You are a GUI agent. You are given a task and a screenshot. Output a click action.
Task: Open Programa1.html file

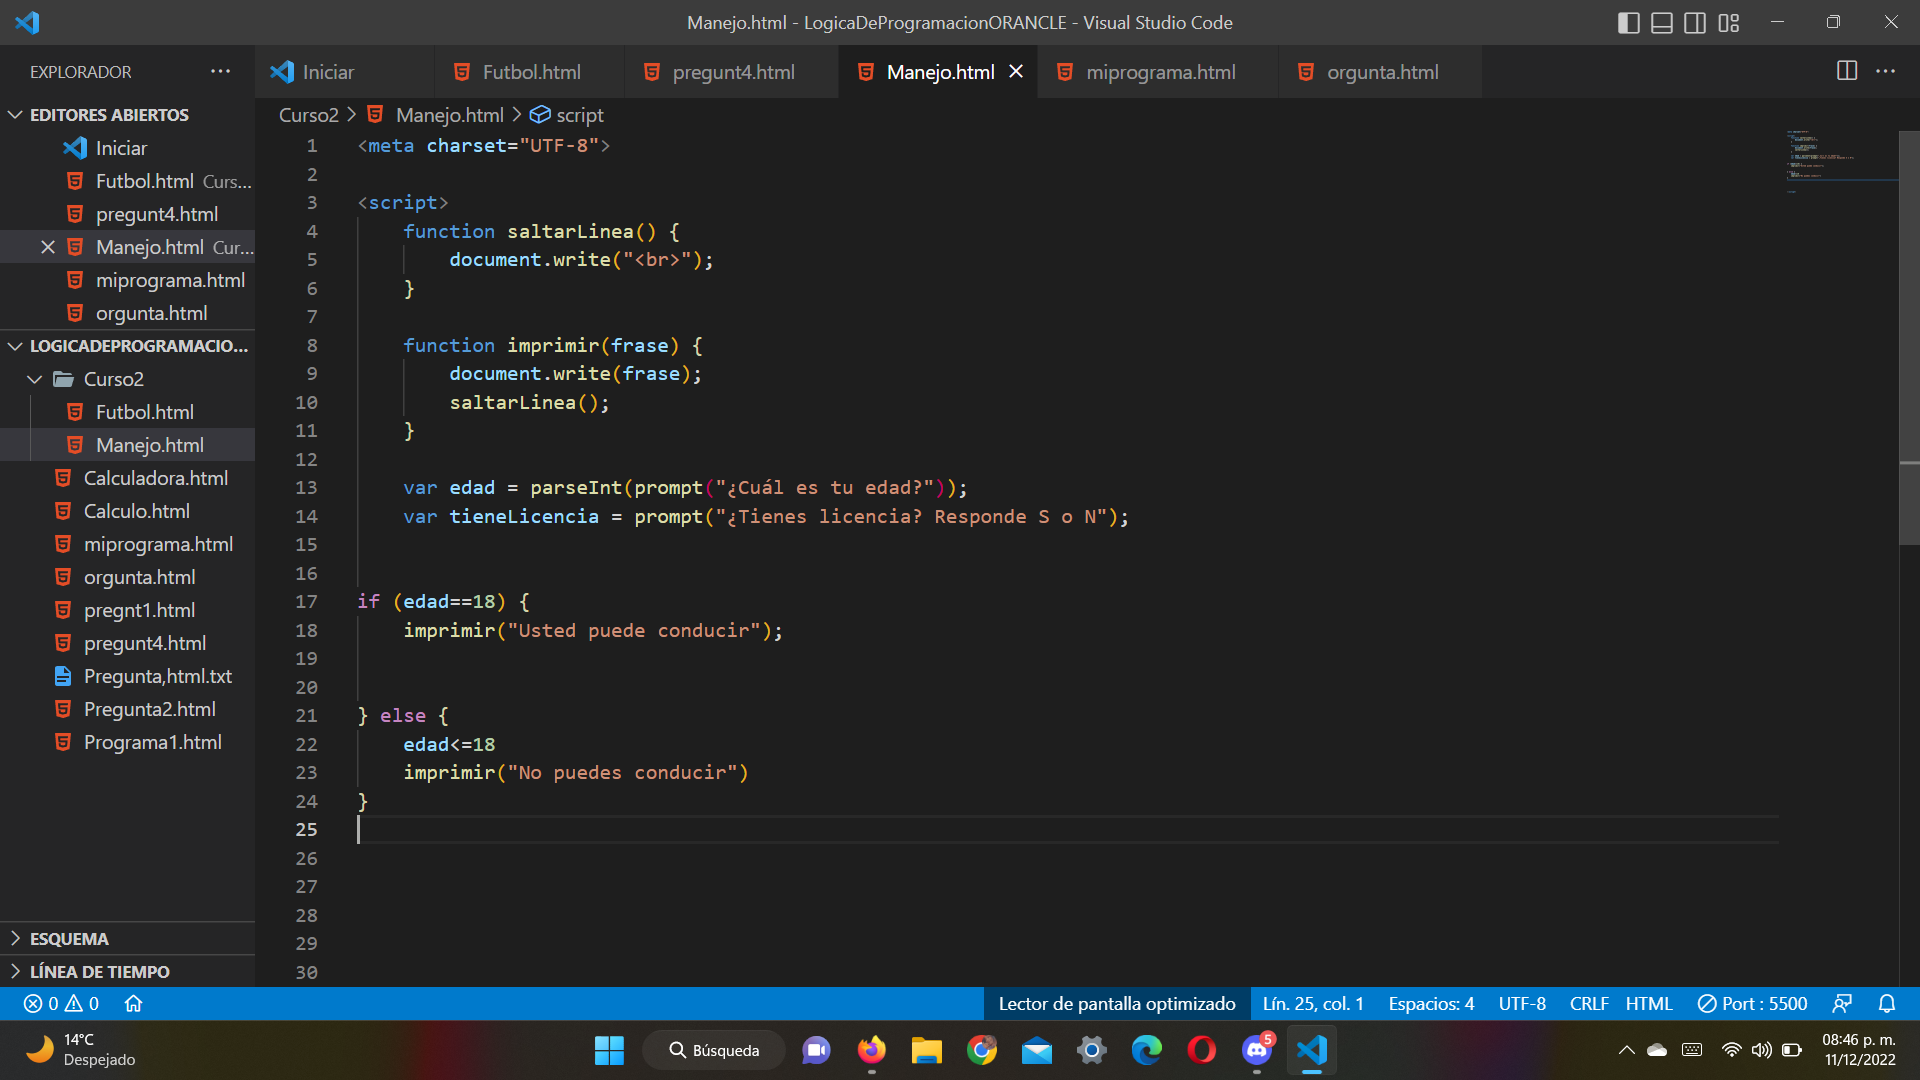point(127,742)
